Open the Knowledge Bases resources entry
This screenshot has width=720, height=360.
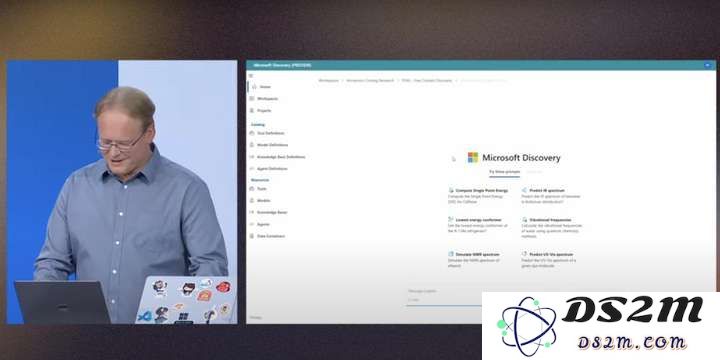[x=269, y=213]
